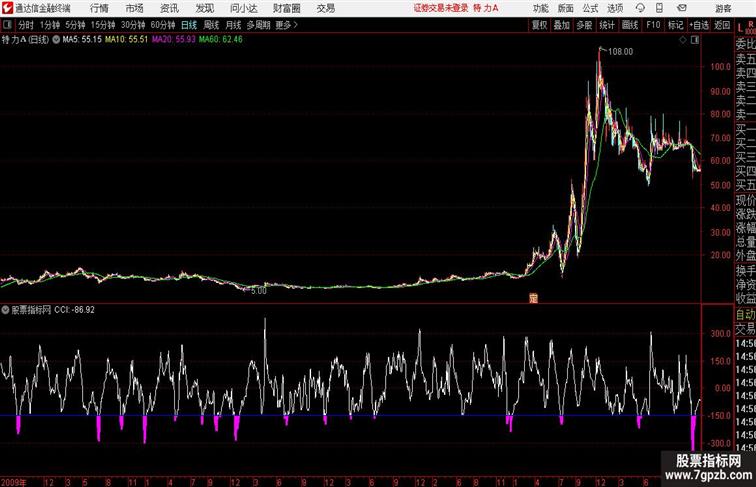Toggle the panel layout icon beside 分时
This screenshot has height=487, width=756.
click(7, 25)
